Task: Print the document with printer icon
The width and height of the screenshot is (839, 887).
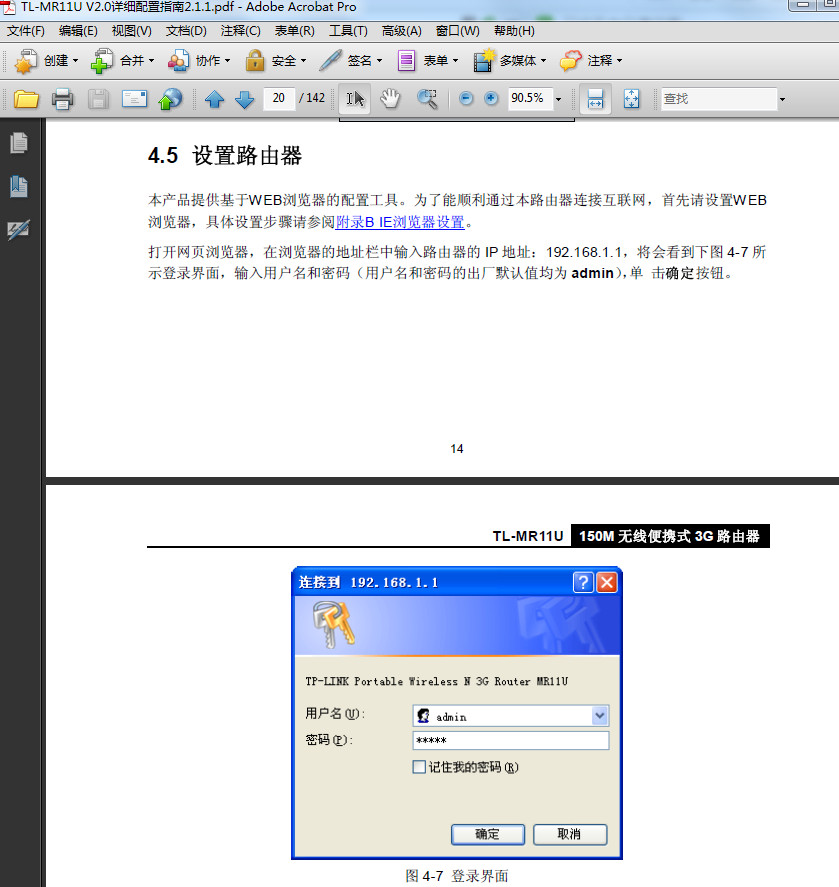Action: pos(62,99)
